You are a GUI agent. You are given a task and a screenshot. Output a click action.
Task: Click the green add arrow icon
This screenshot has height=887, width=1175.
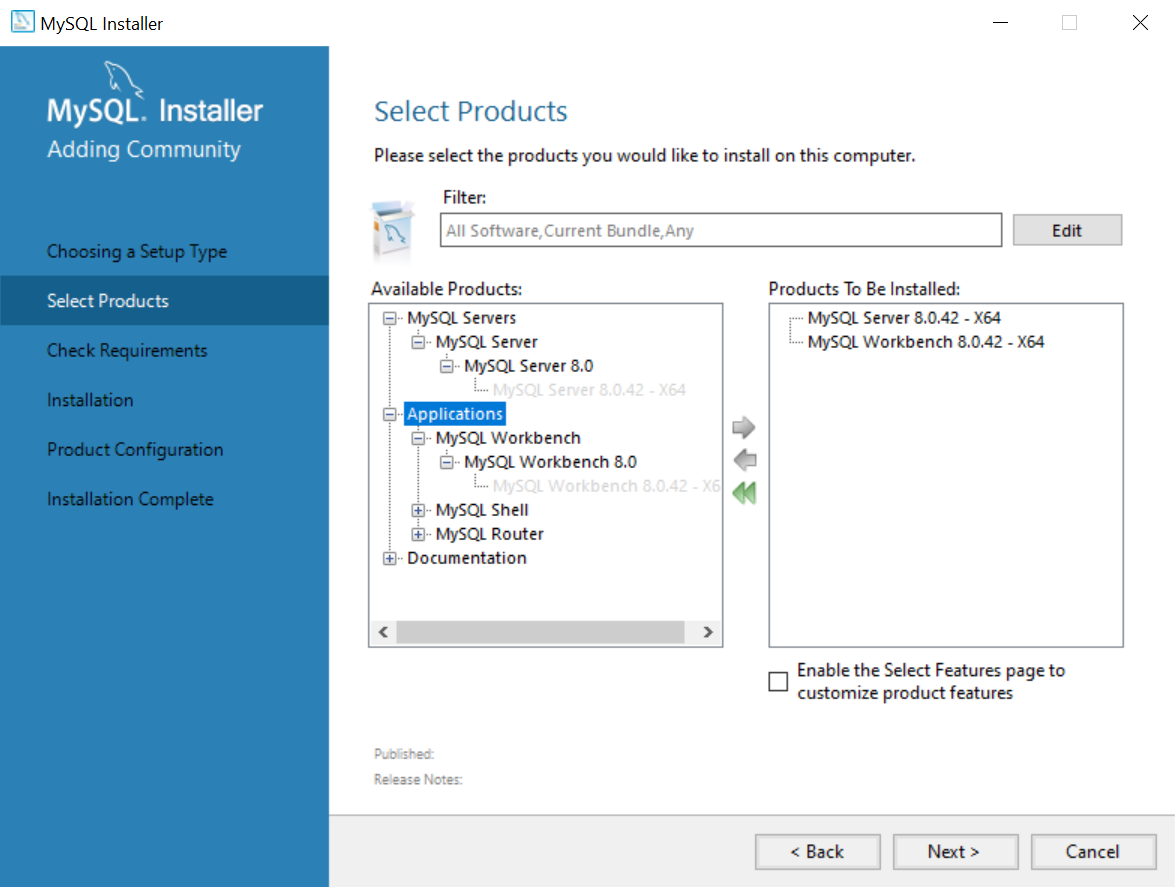tap(743, 428)
